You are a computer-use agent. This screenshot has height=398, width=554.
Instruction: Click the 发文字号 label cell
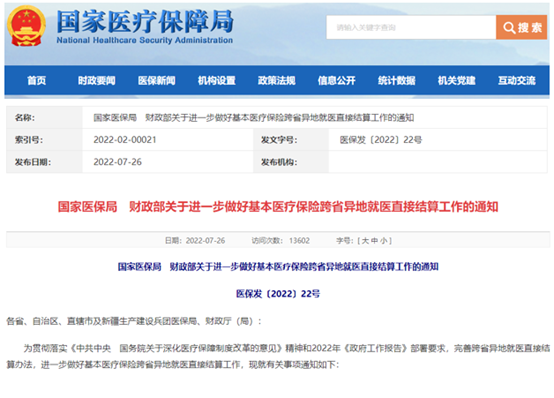coord(291,140)
